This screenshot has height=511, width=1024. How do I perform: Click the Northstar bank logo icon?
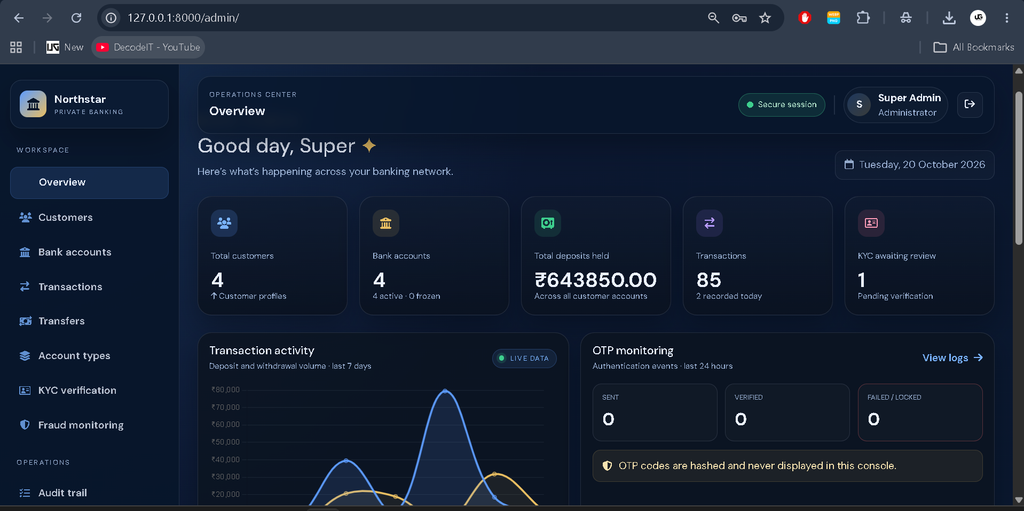tap(33, 104)
